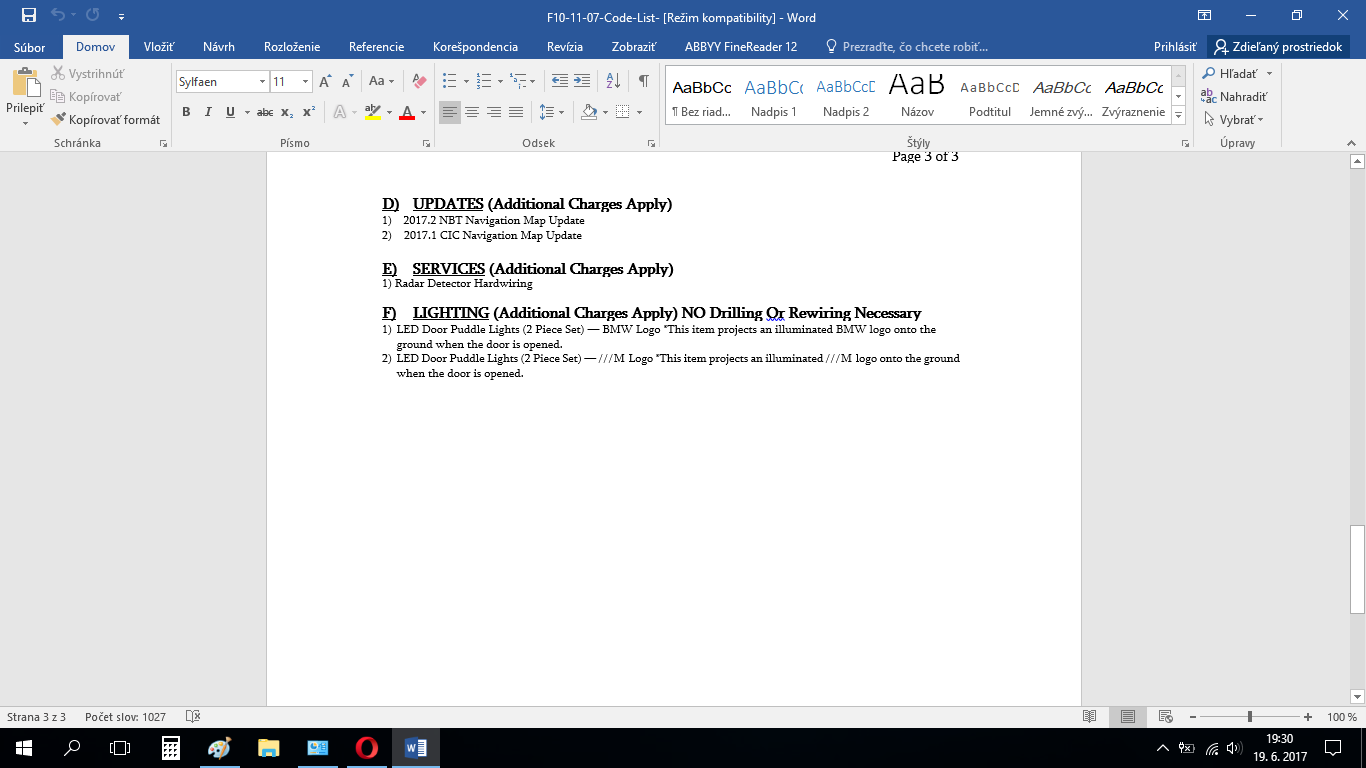Activate the Kopírovať formát painter
Viewport: 1366px width, 768px height.
pos(106,120)
